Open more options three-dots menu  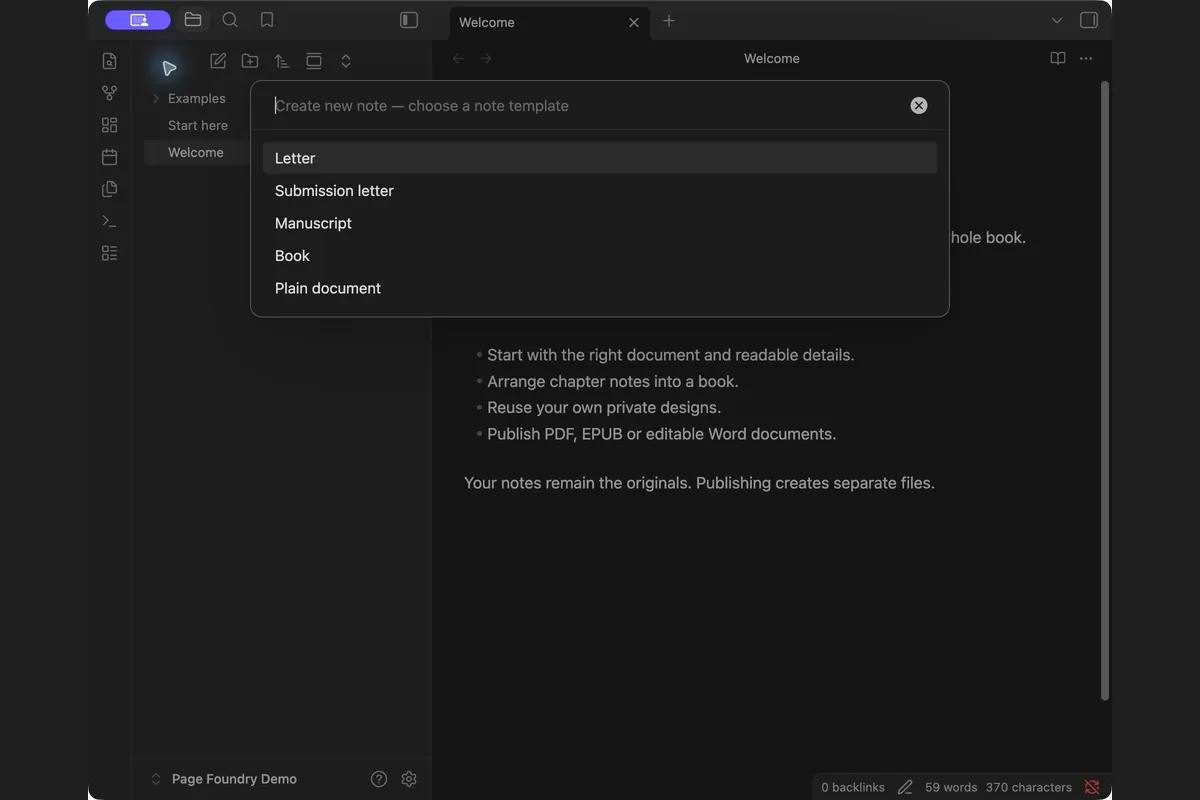pyautogui.click(x=1086, y=59)
